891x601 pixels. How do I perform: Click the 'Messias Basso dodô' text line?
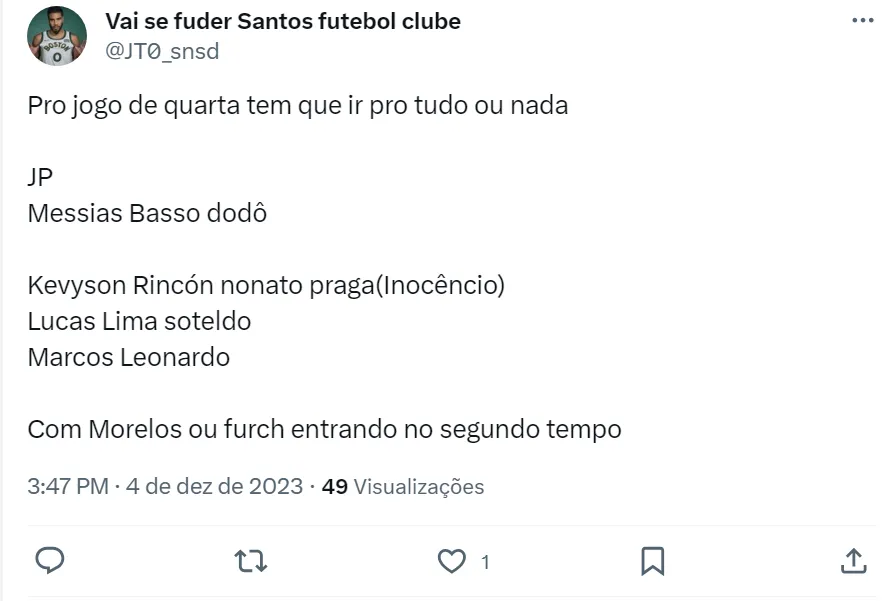tap(147, 213)
